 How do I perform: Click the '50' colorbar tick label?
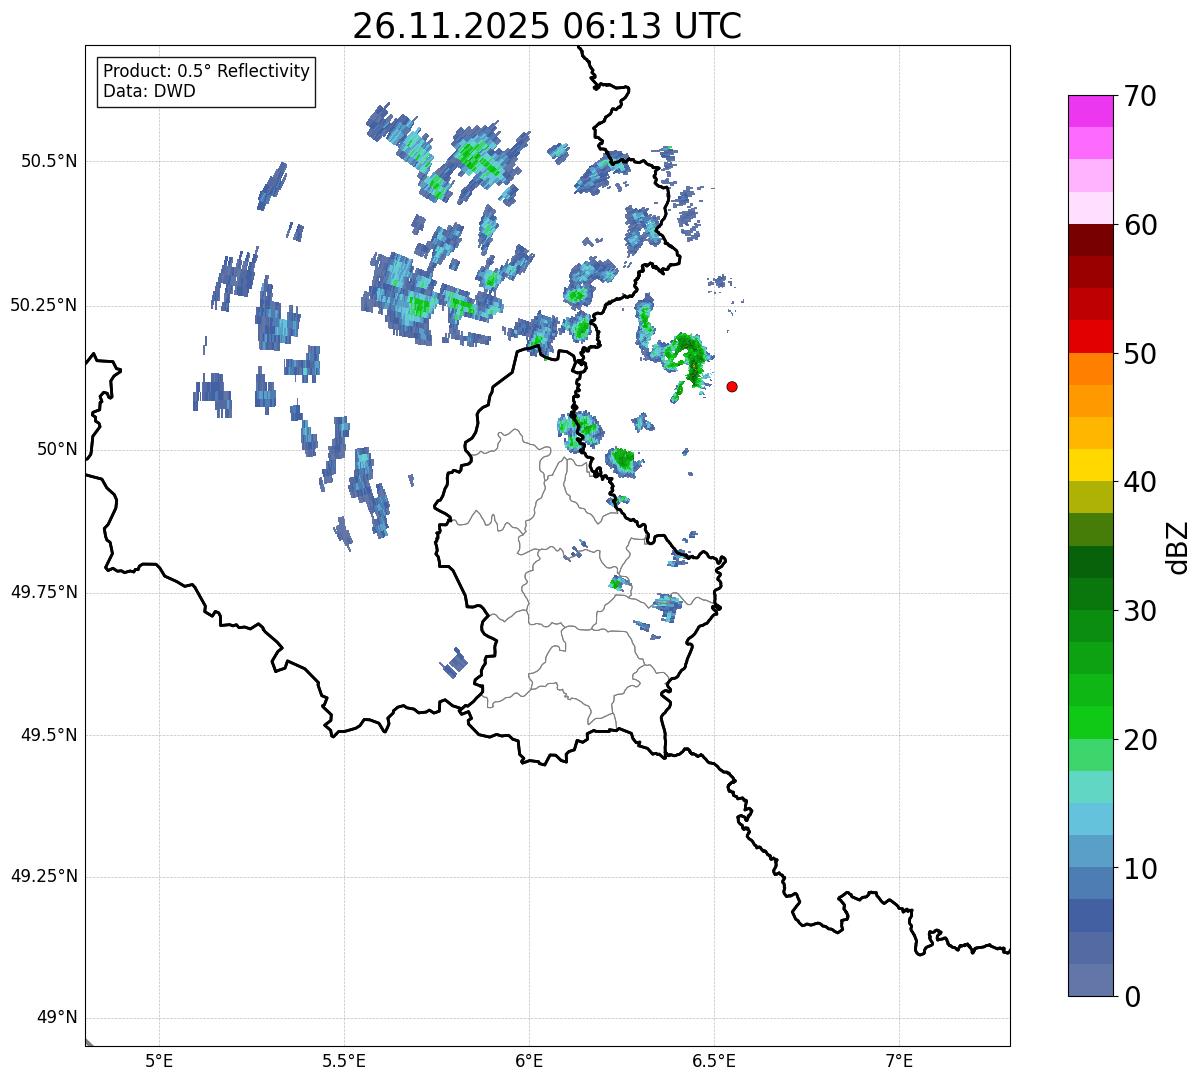point(1140,354)
